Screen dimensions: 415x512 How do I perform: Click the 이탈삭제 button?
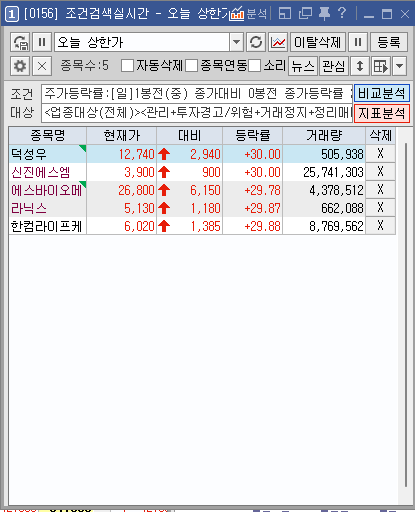(x=318, y=42)
